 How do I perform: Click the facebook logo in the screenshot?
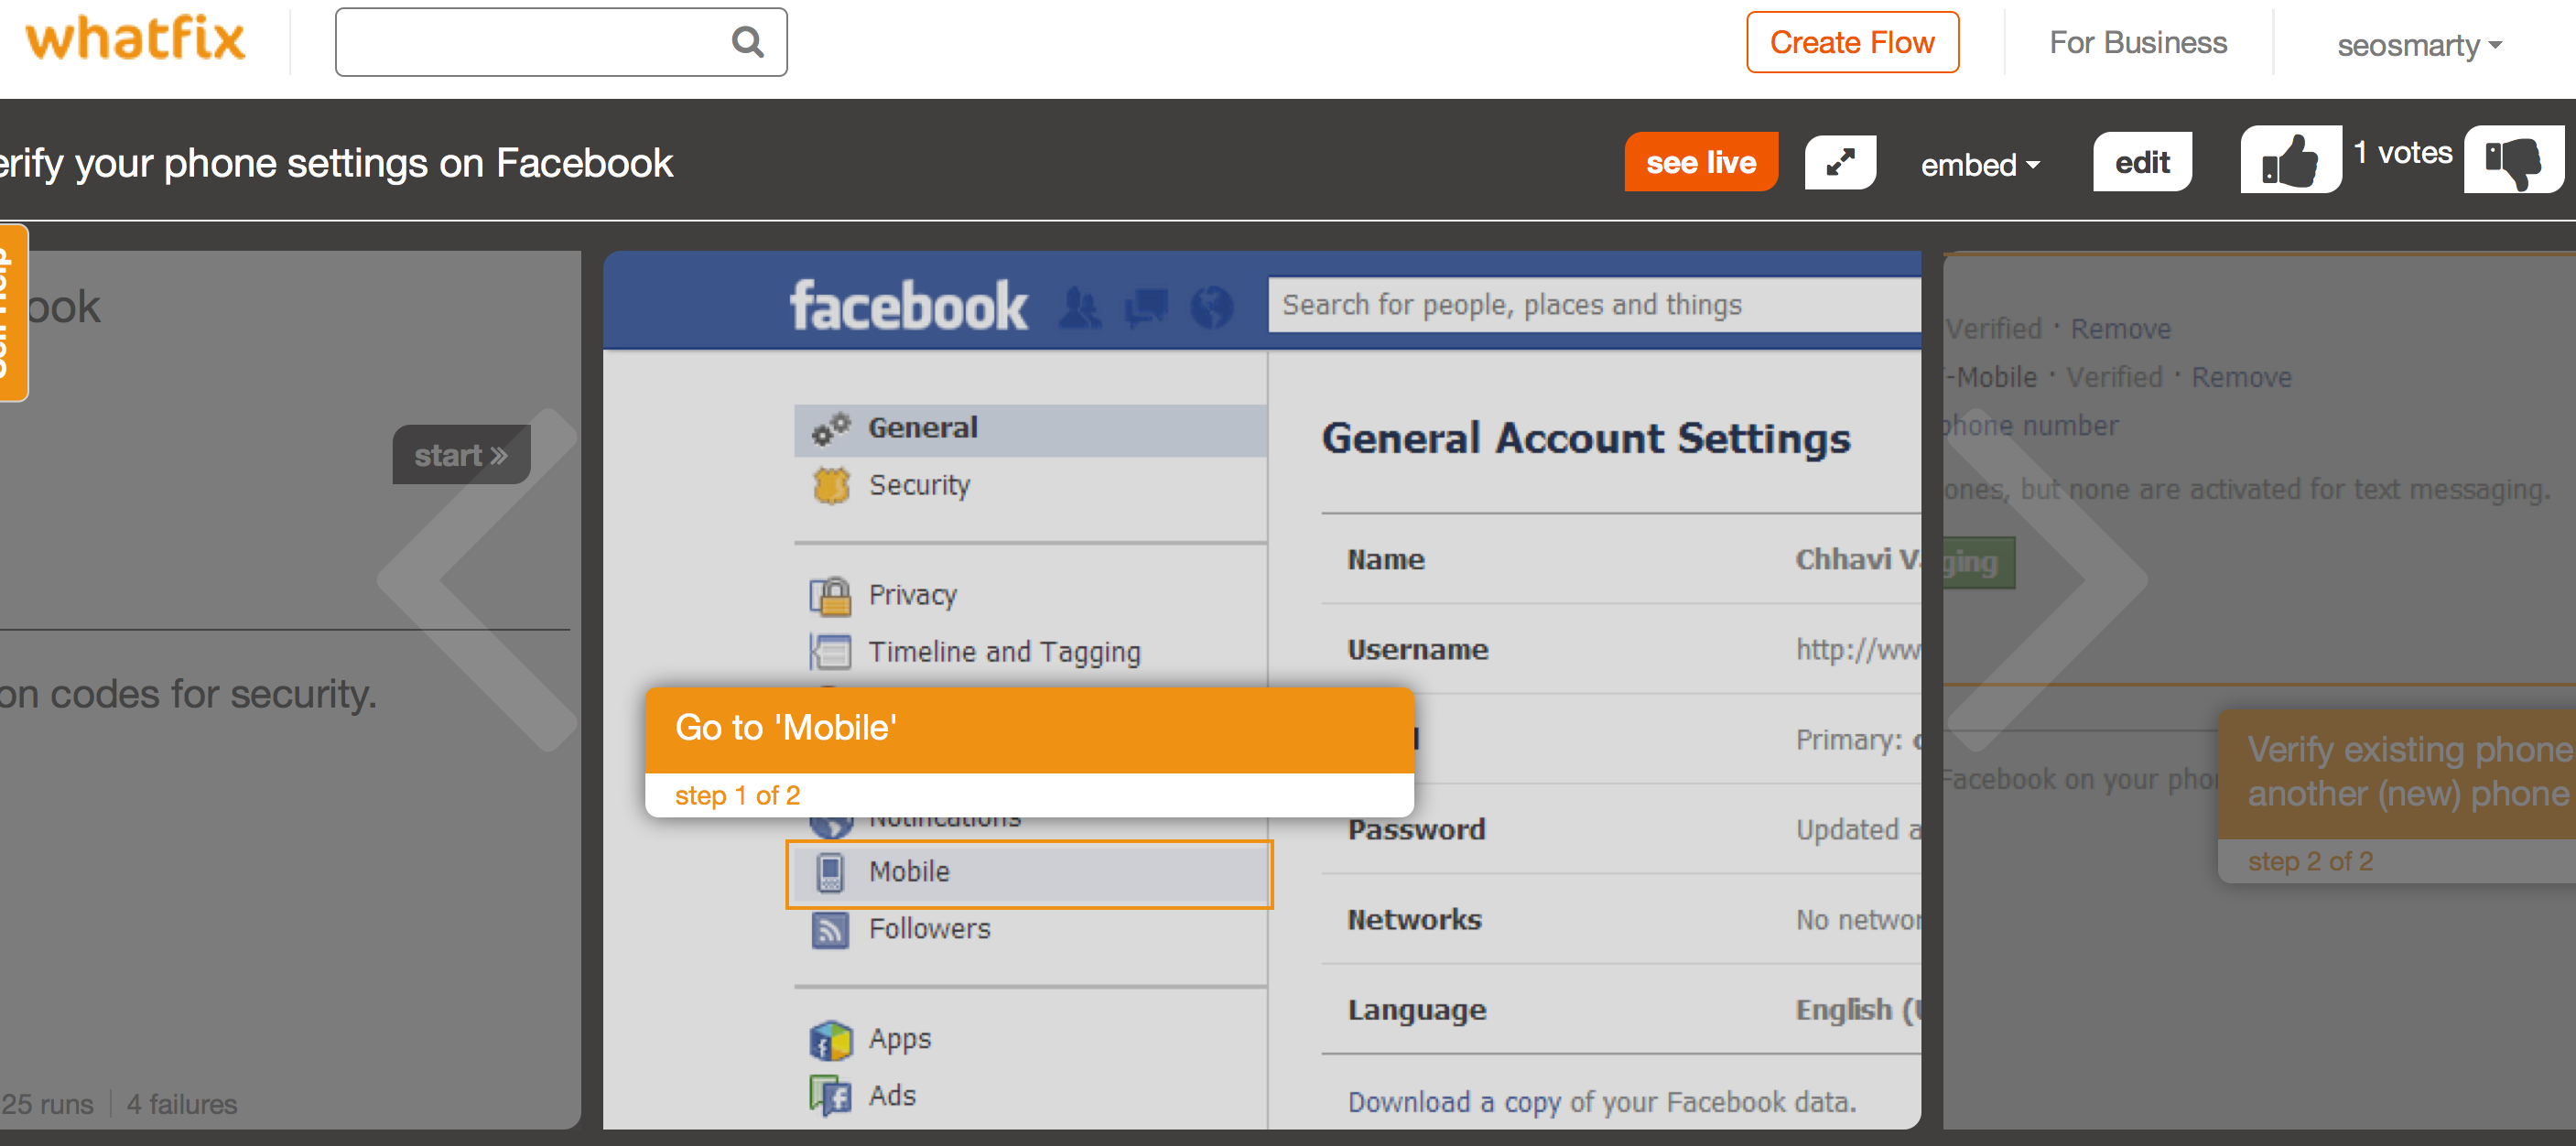click(x=907, y=306)
